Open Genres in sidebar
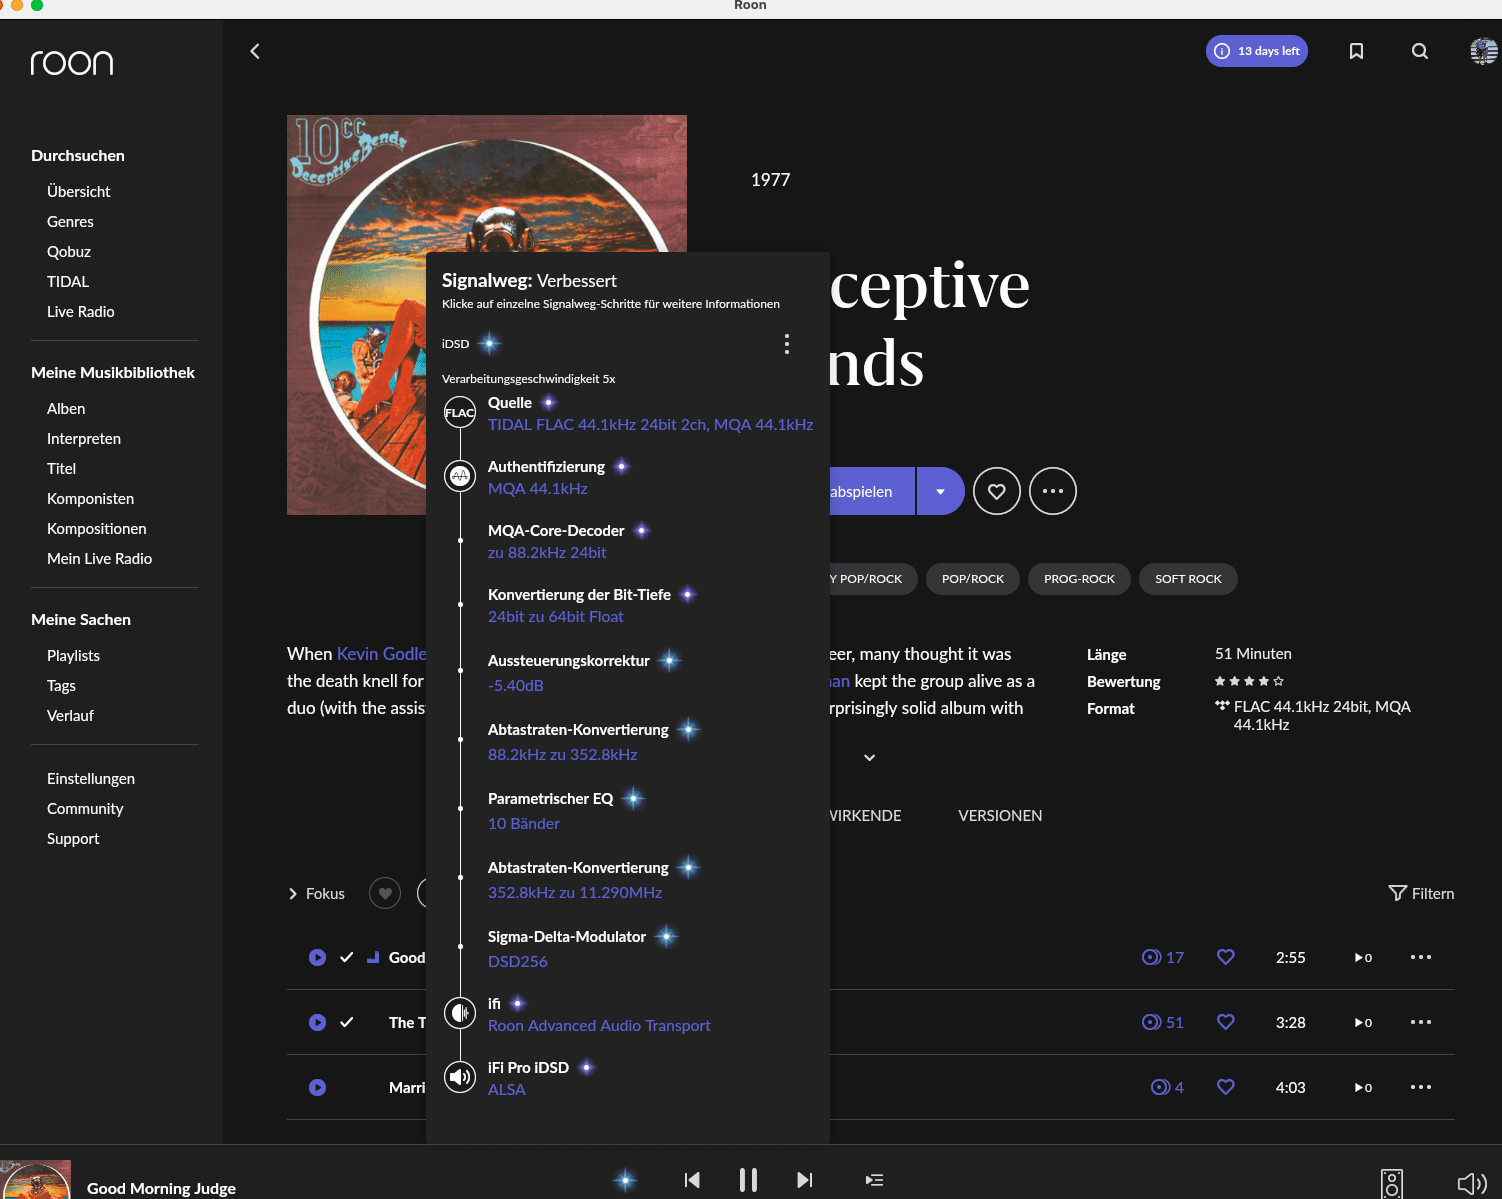This screenshot has height=1199, width=1502. pyautogui.click(x=70, y=221)
